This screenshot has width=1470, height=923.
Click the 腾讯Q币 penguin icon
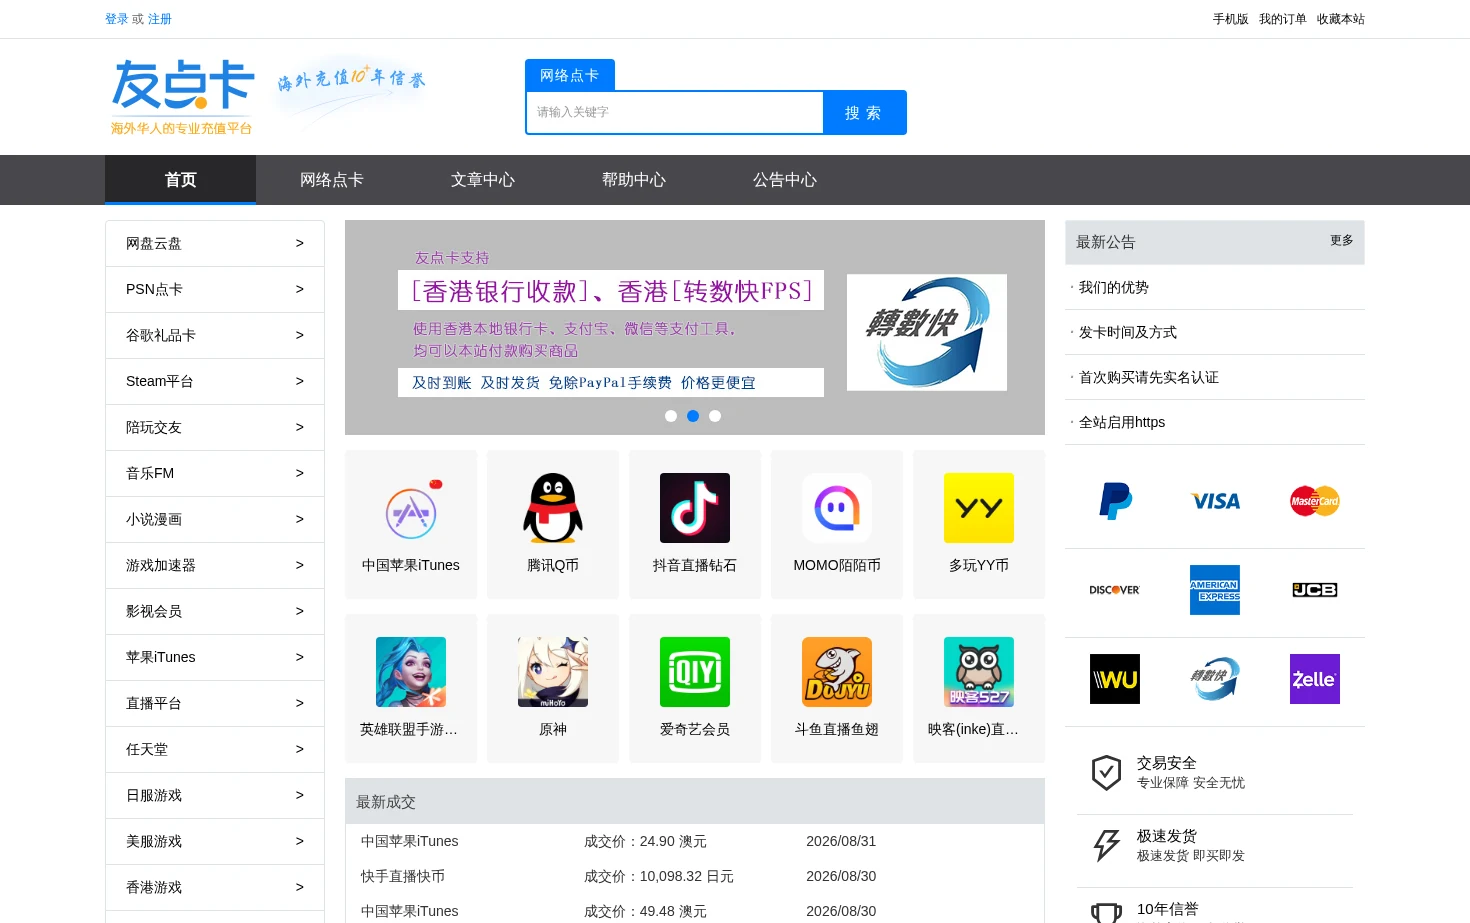click(553, 508)
